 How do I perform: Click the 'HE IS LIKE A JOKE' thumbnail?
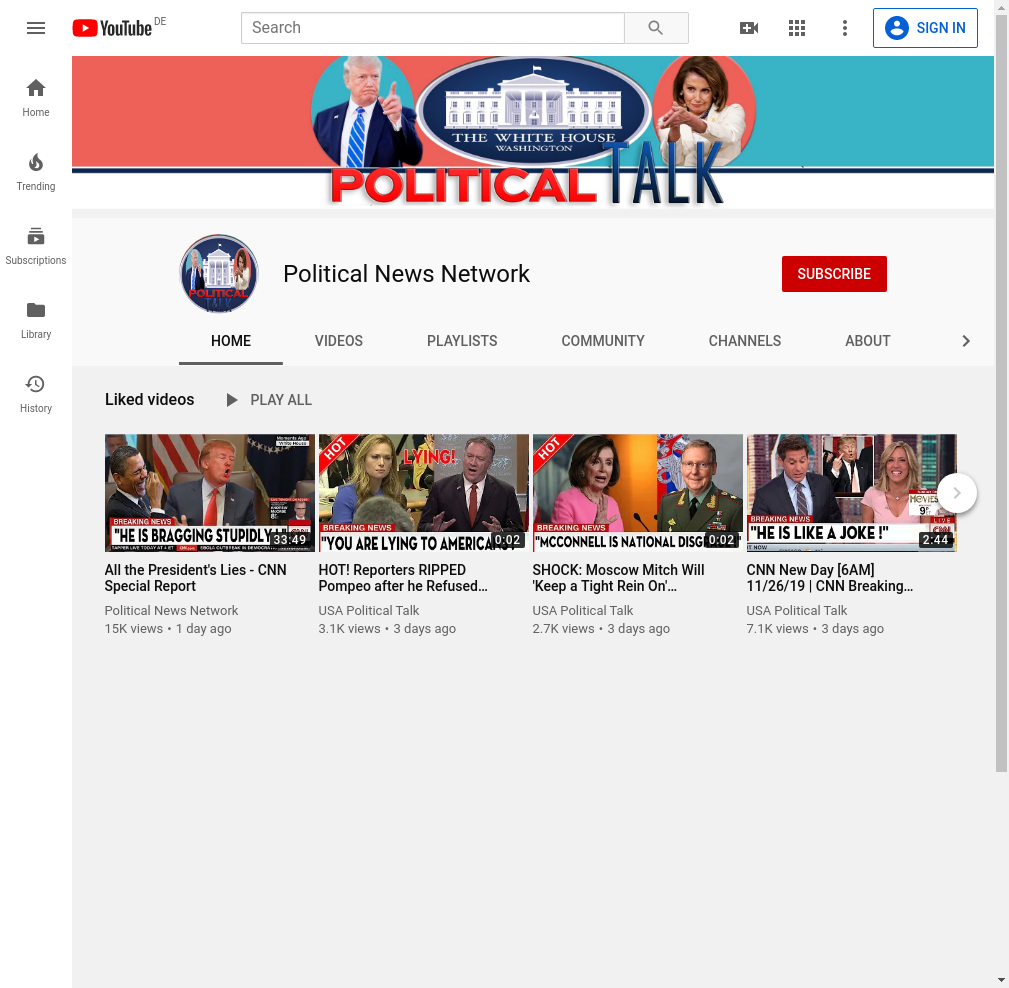[851, 493]
